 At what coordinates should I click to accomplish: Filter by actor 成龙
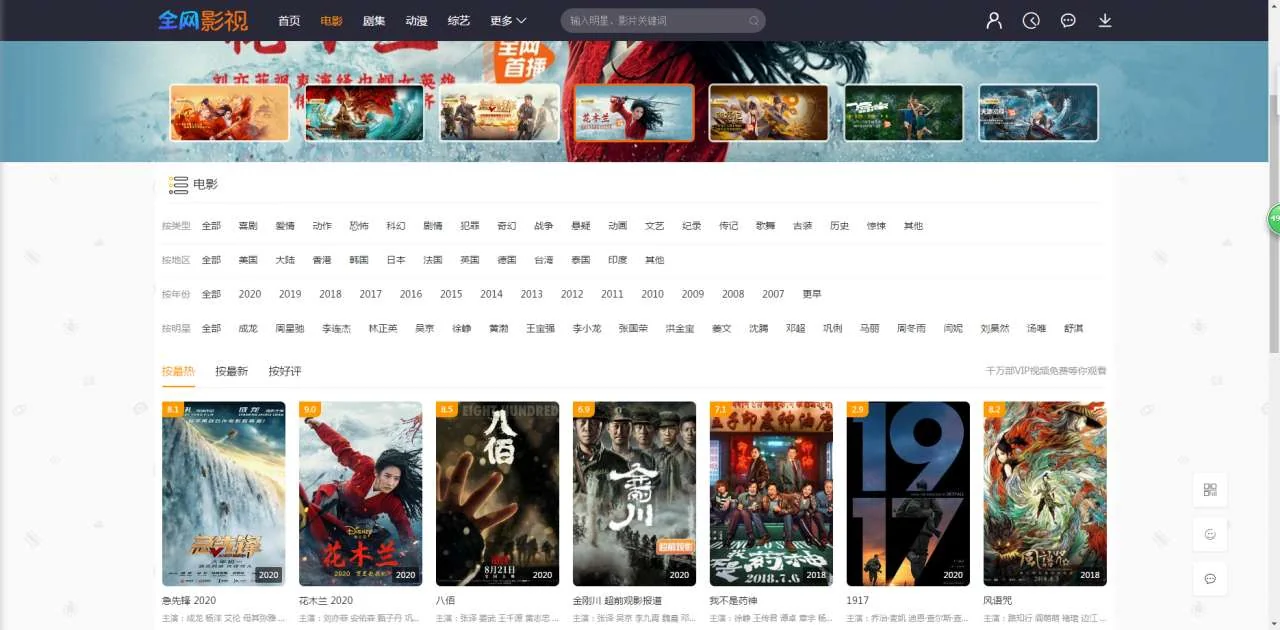[x=248, y=328]
